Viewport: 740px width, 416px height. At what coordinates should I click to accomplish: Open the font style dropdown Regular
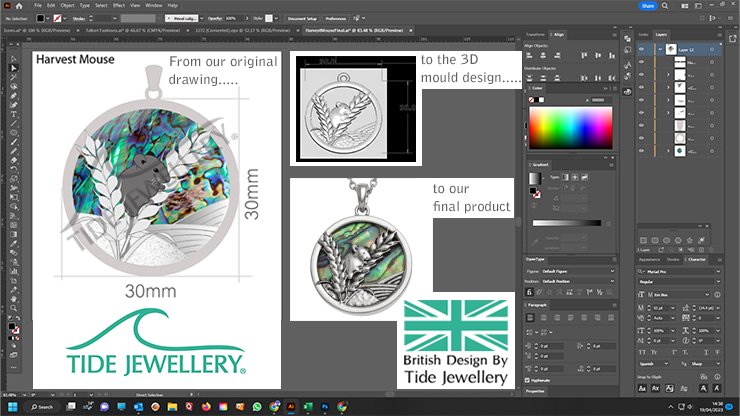tap(680, 281)
